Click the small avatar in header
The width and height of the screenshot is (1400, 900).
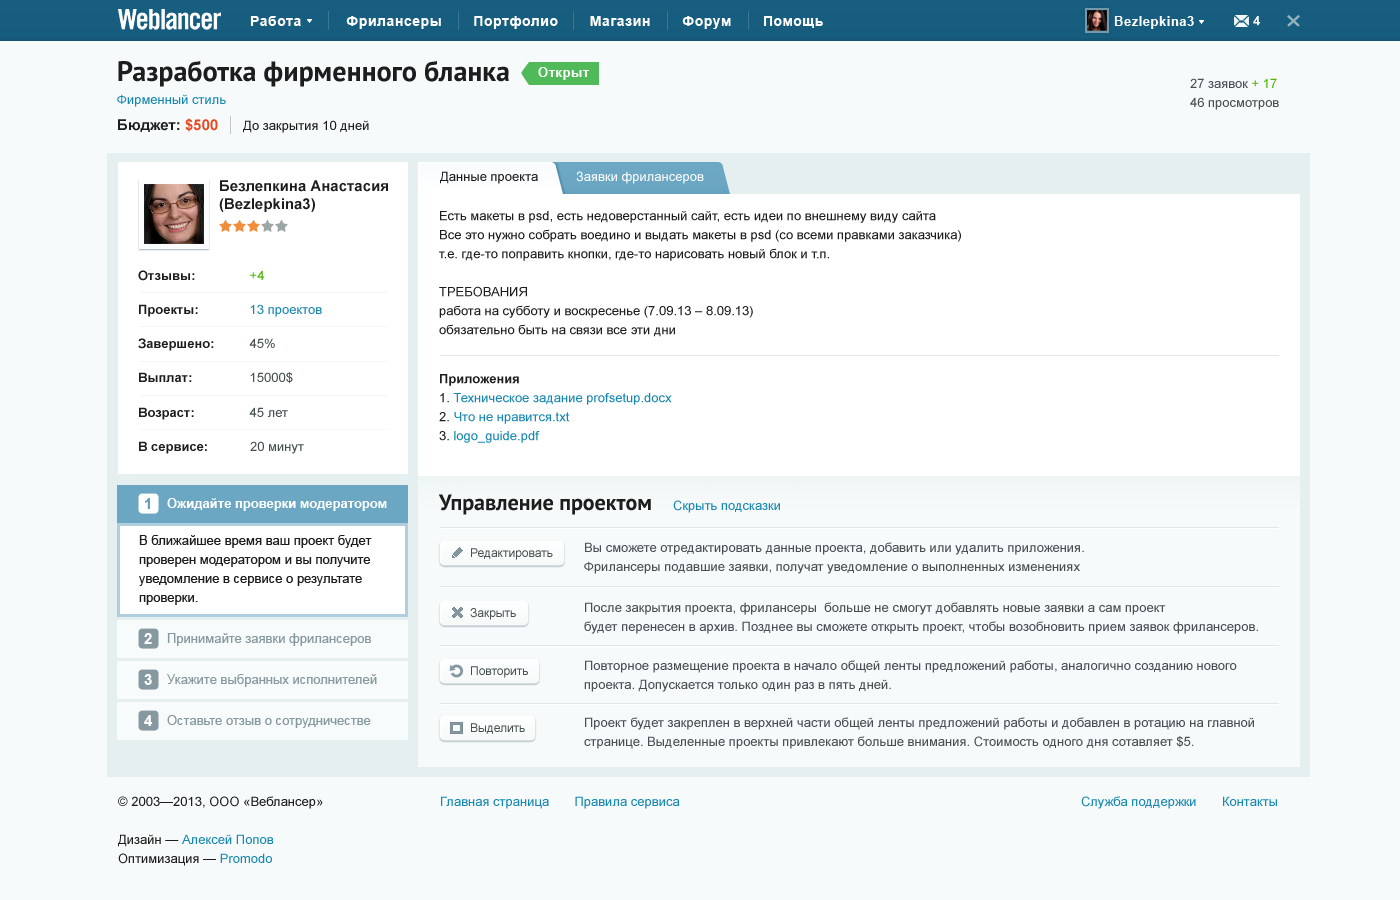tap(1097, 21)
